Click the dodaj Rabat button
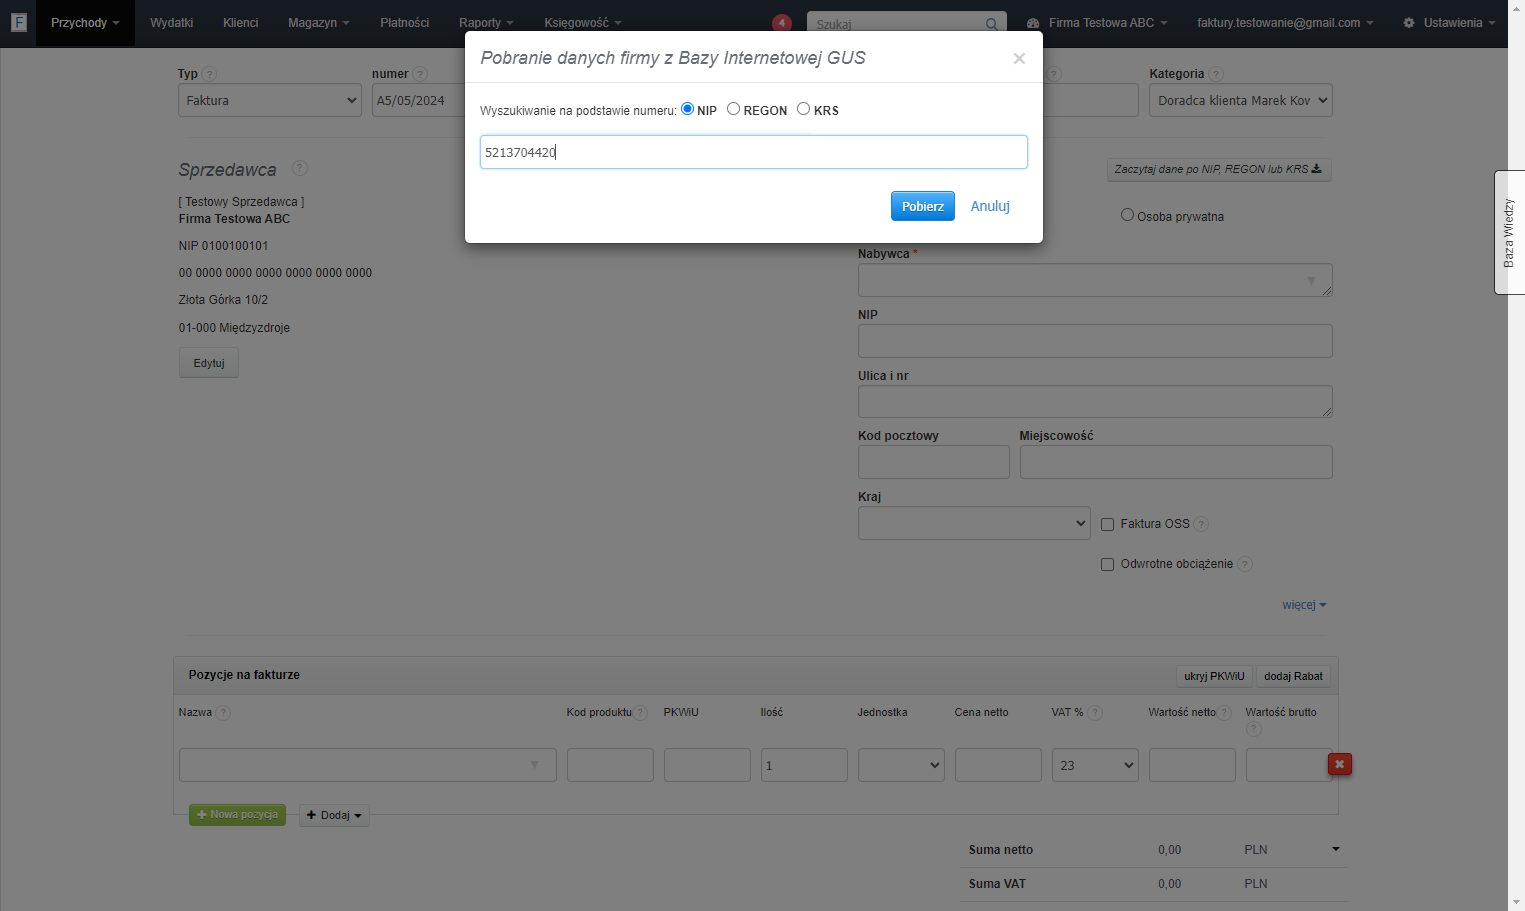 point(1293,676)
